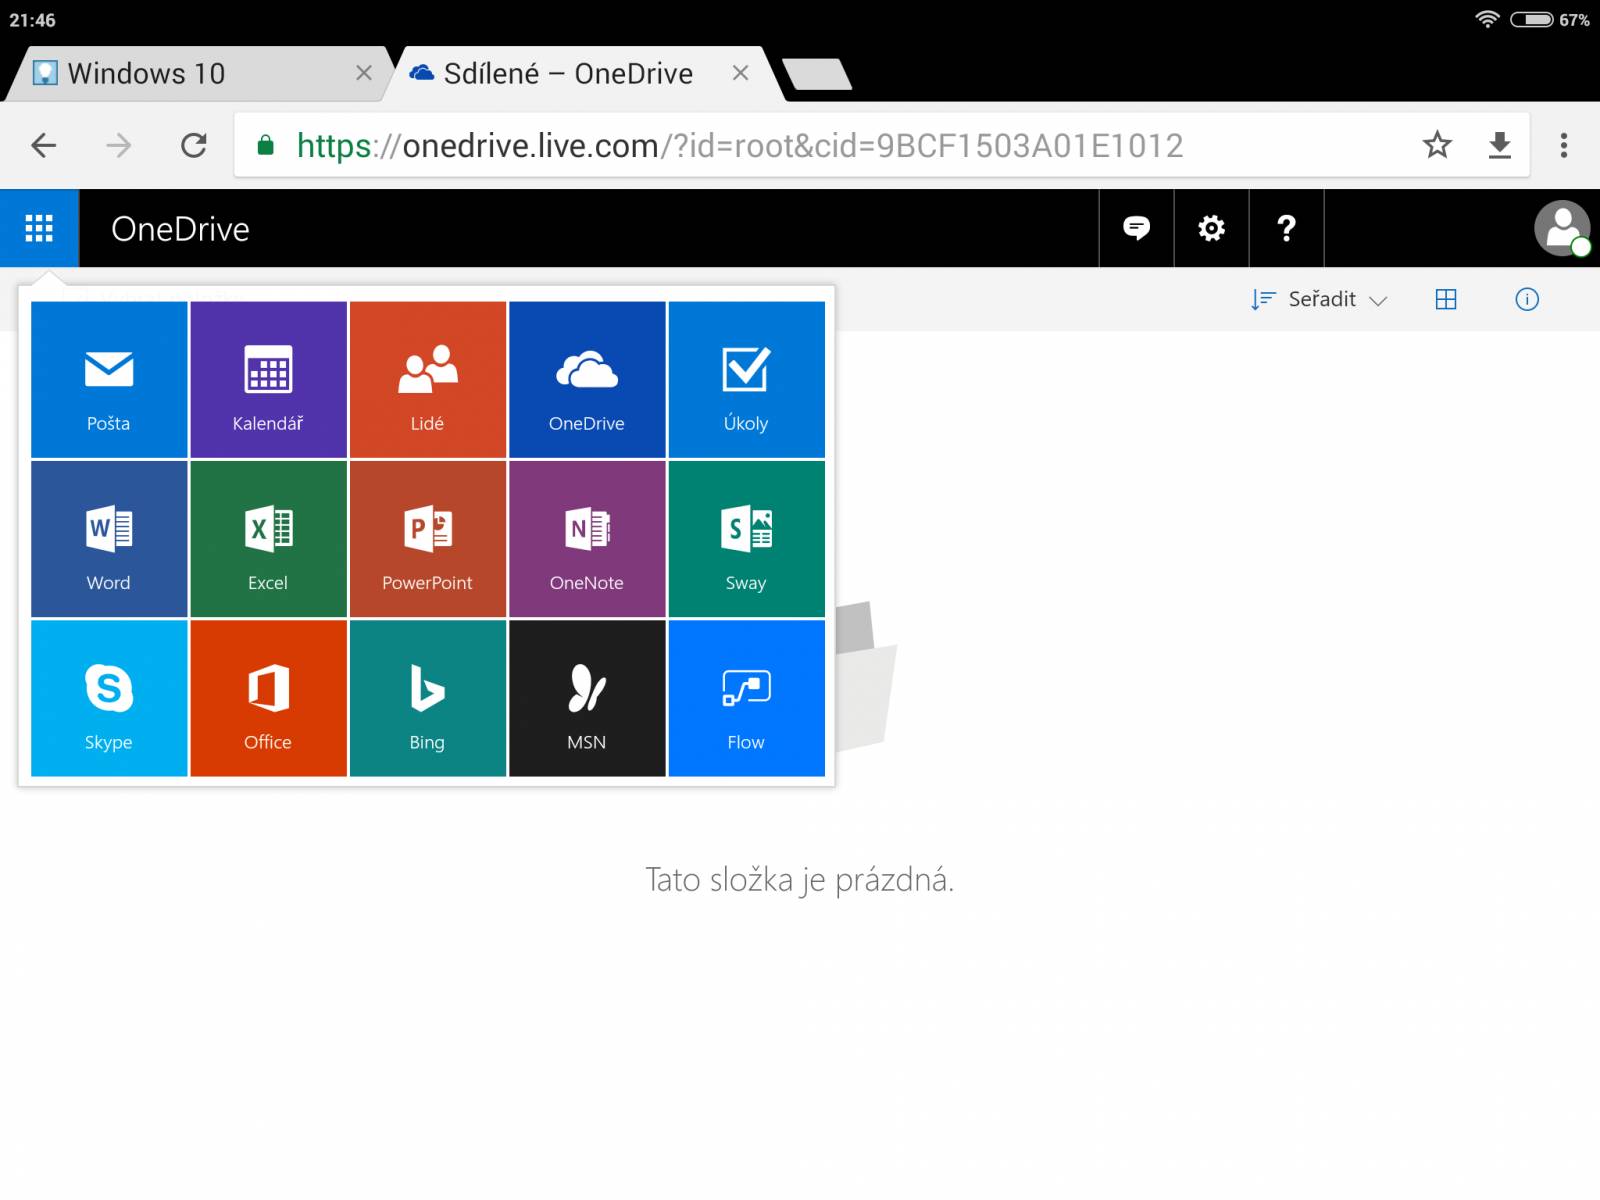The width and height of the screenshot is (1600, 1200).
Task: Open the feedback chat bubble icon
Action: (1136, 228)
